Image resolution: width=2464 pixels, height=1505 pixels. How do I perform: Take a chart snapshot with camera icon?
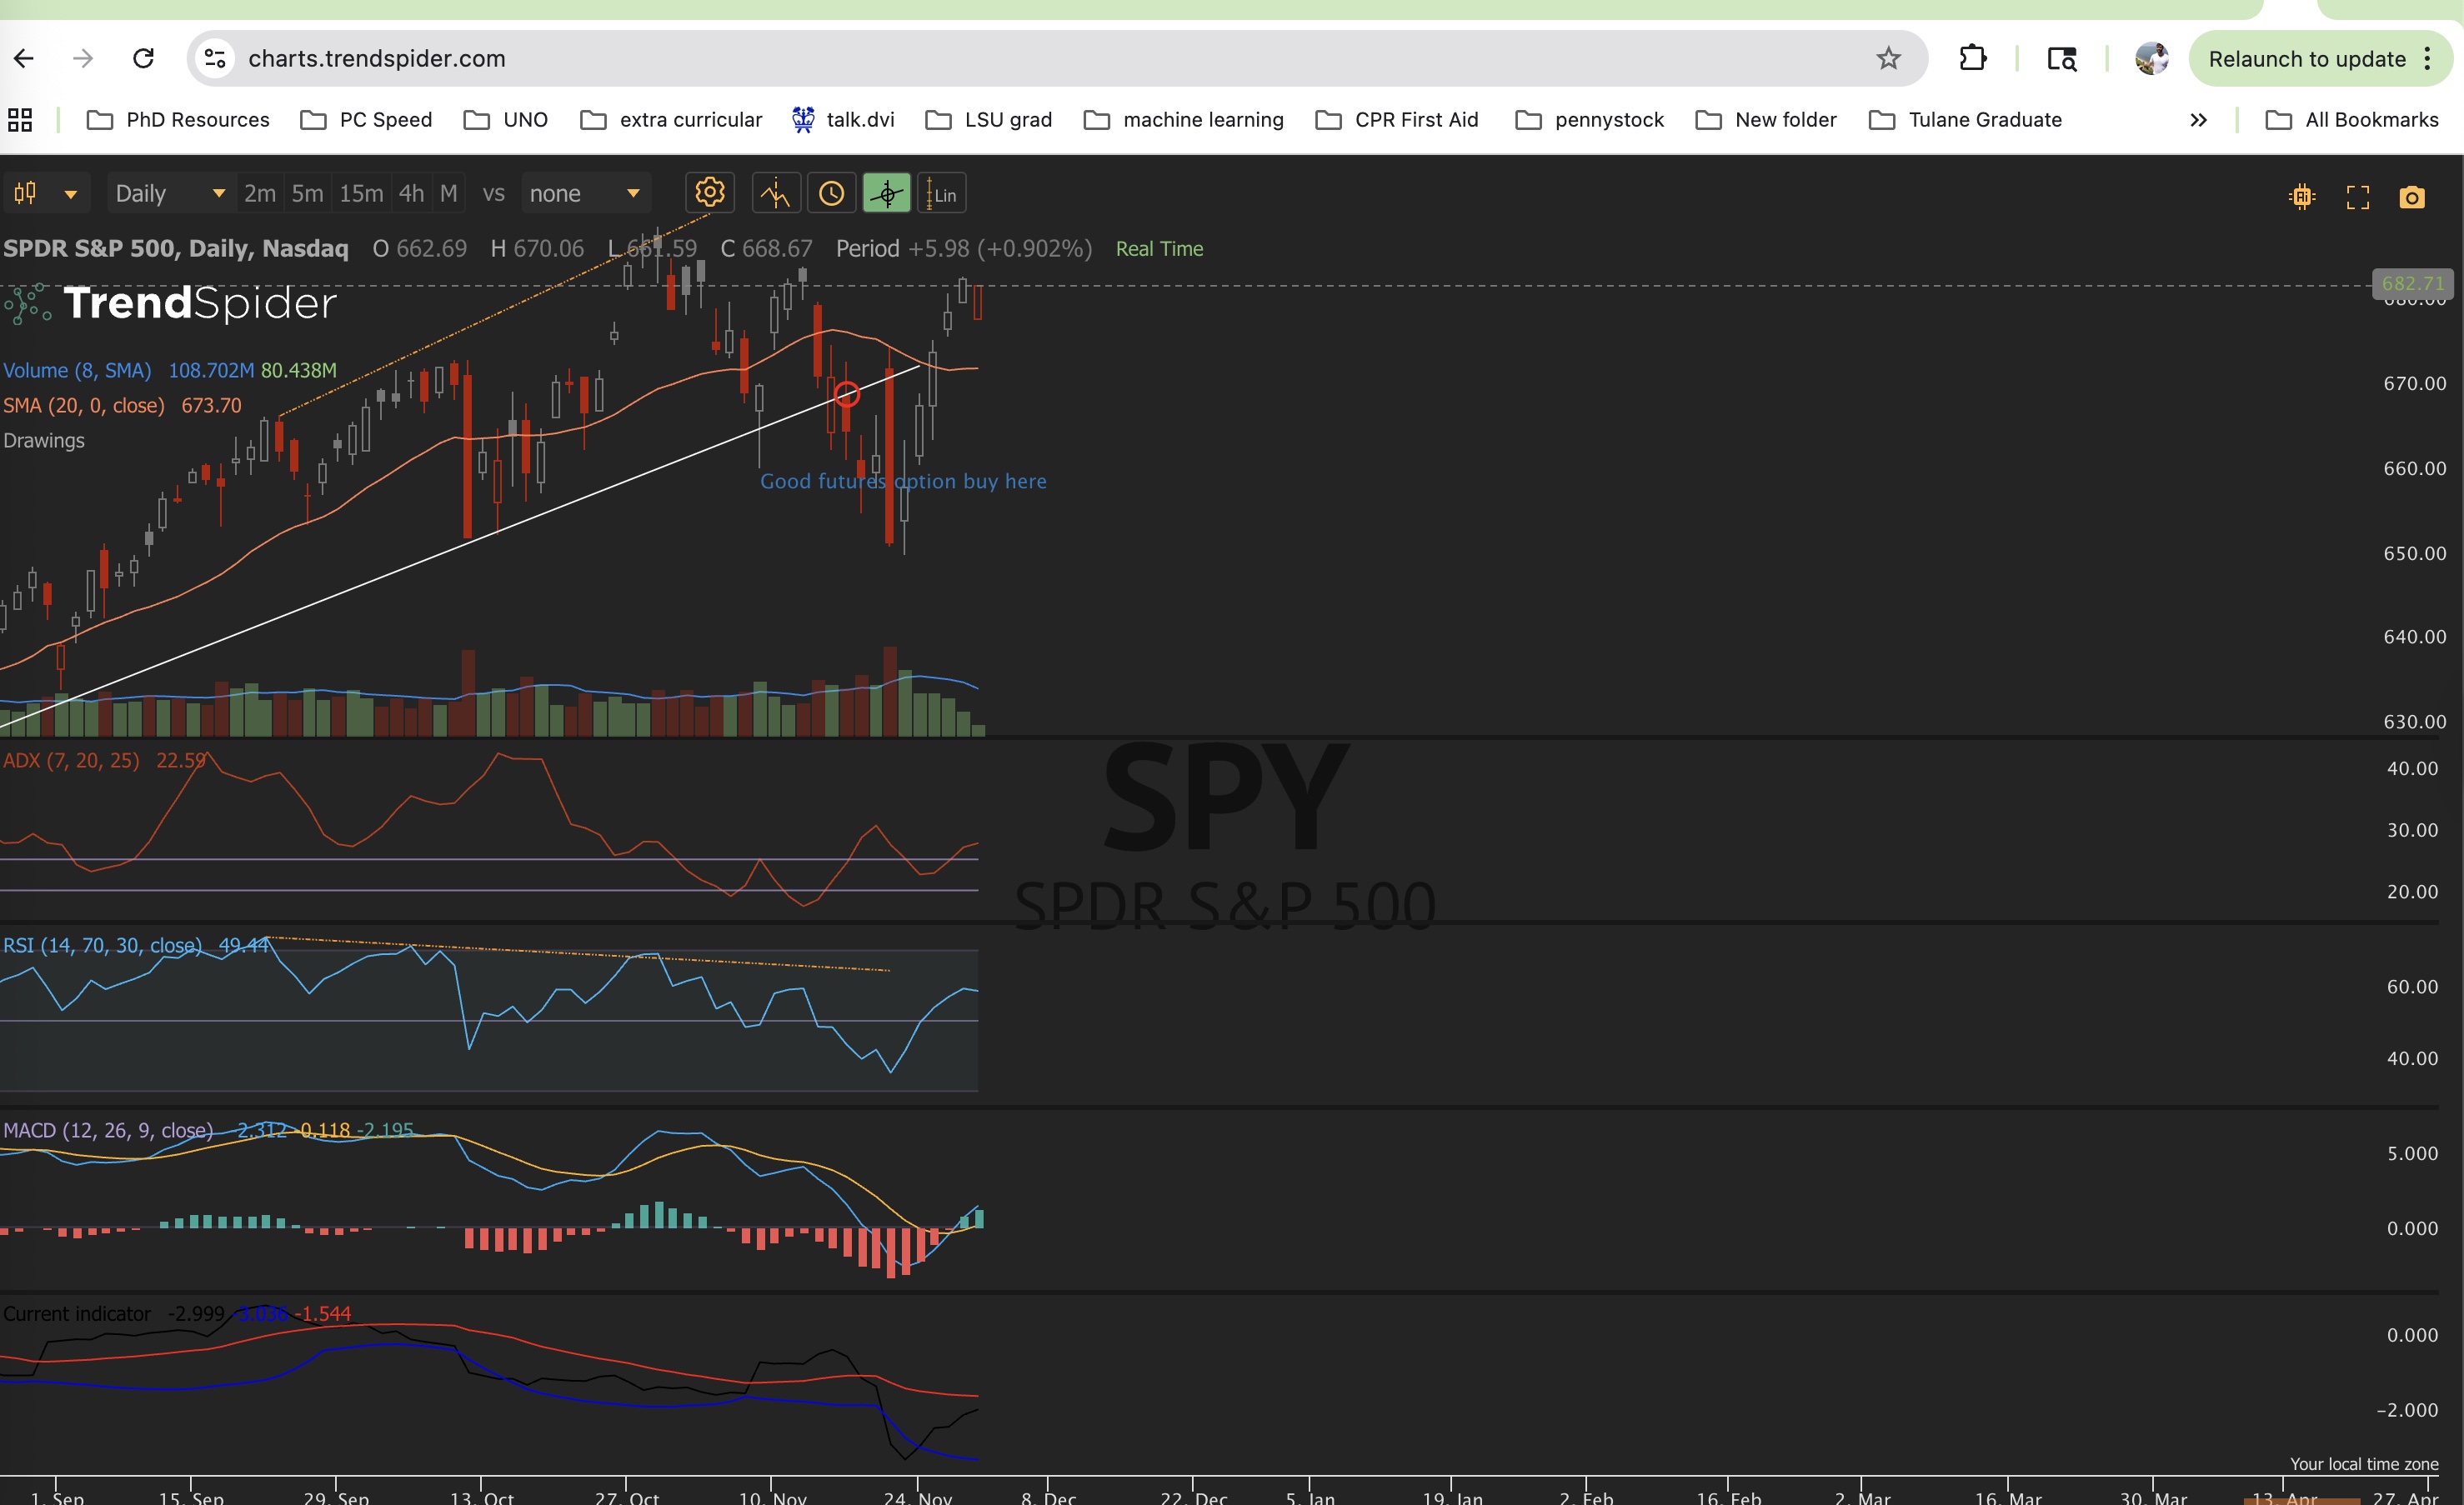pos(2411,197)
